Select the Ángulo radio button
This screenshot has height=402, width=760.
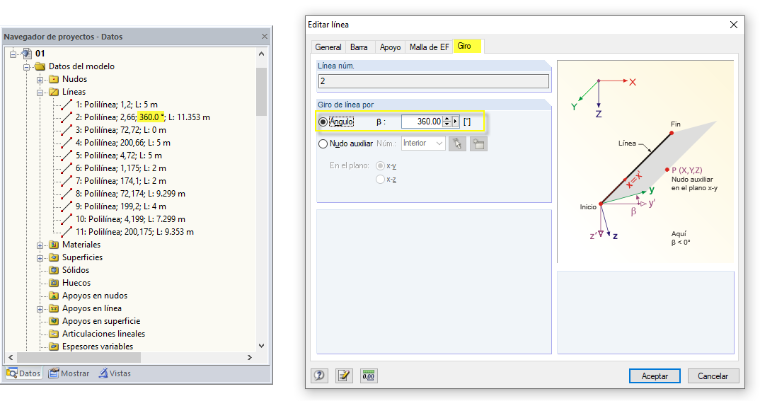point(323,122)
